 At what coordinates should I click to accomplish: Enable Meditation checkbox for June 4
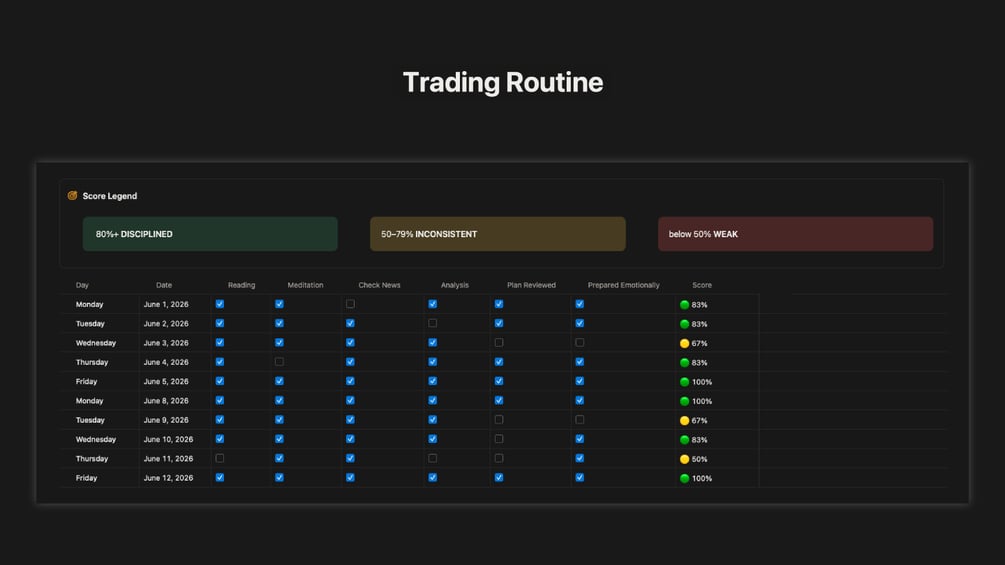pos(279,362)
